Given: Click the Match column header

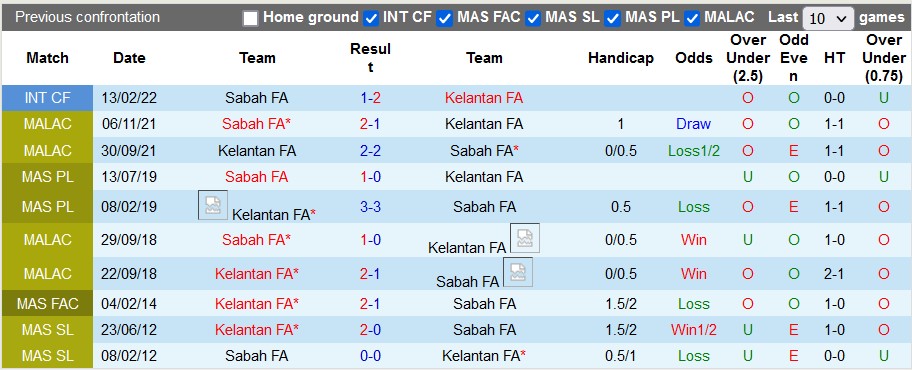Looking at the screenshot, I should click(47, 58).
